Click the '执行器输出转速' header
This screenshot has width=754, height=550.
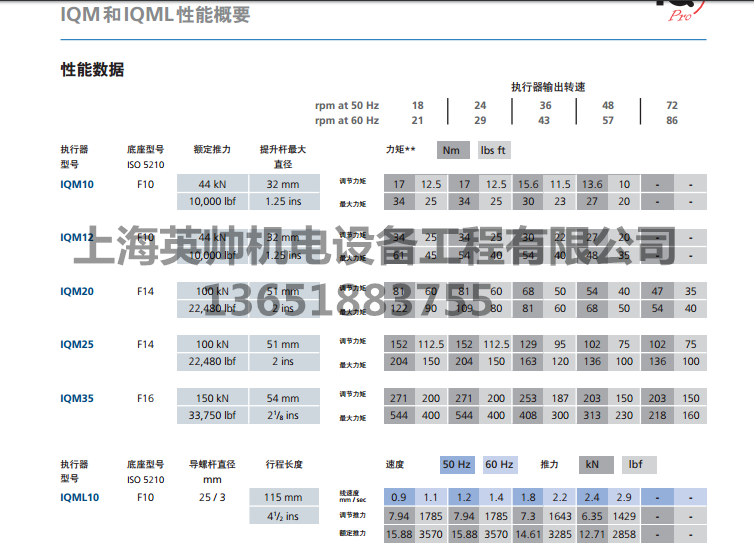pyautogui.click(x=548, y=87)
